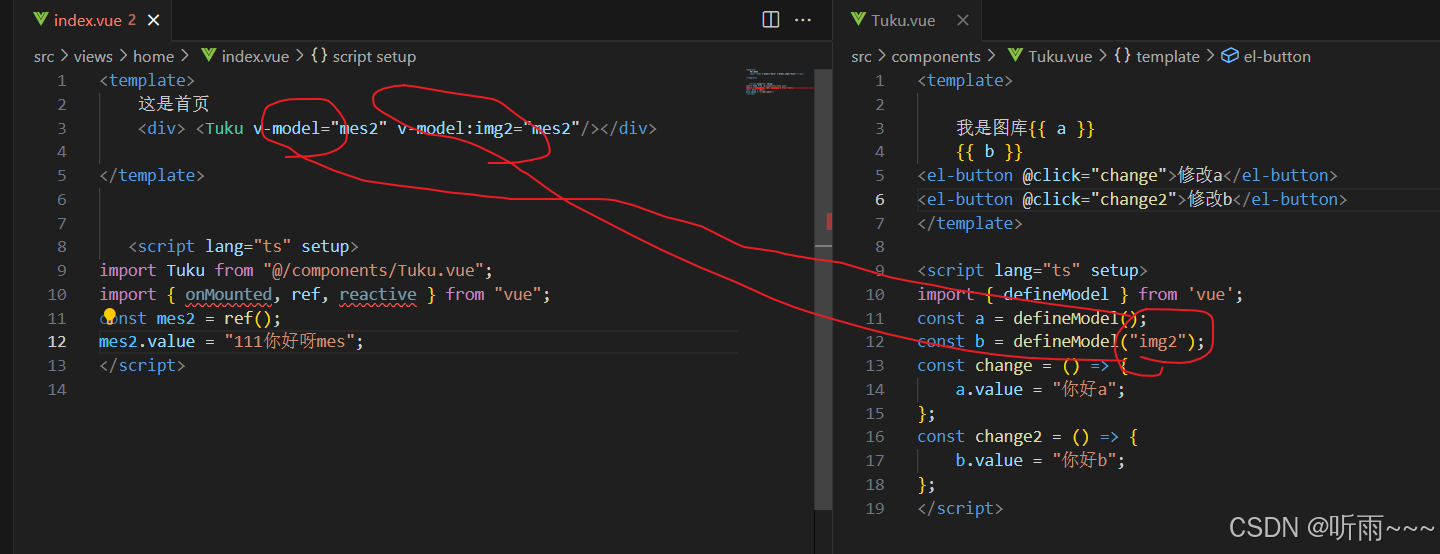Click line number 12 in index.vue
1440x554 pixels.
[x=58, y=341]
